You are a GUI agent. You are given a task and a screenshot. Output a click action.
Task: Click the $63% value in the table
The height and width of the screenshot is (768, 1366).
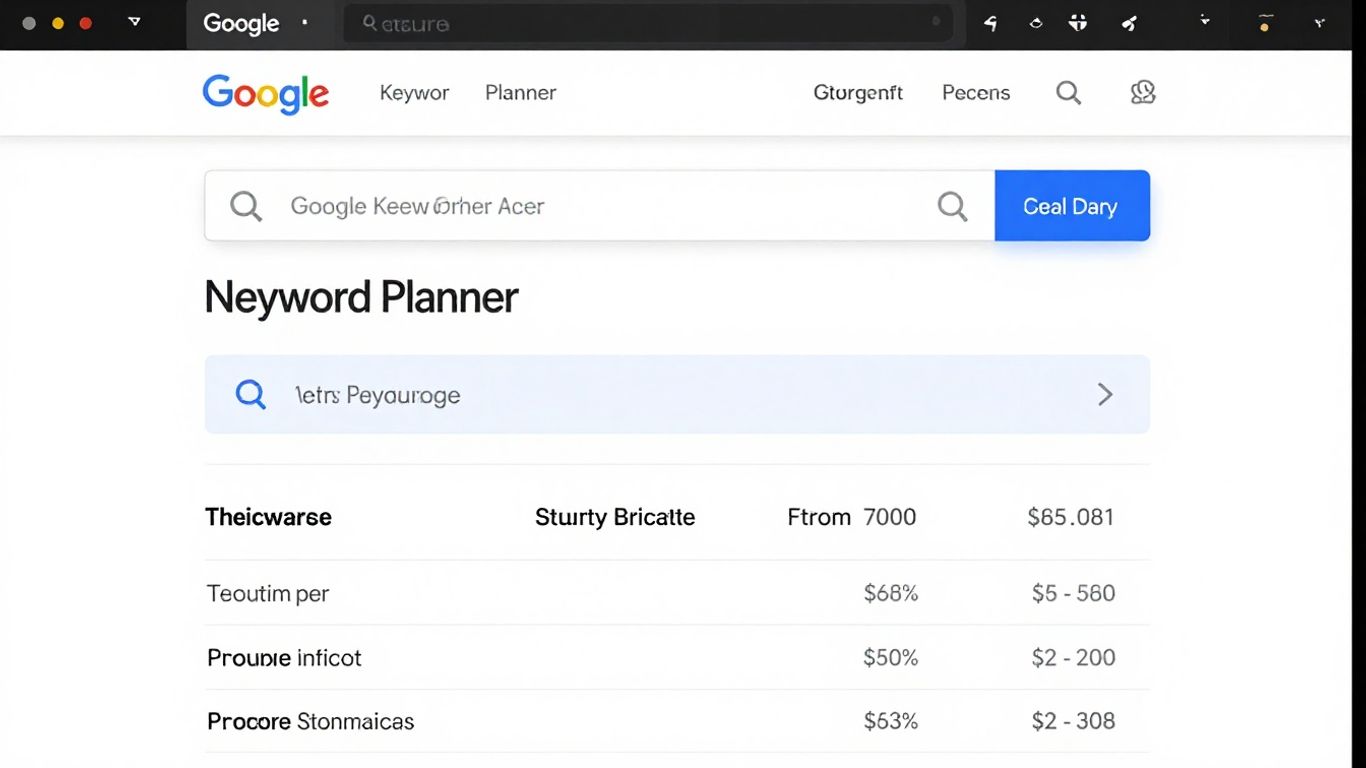pyautogui.click(x=891, y=721)
